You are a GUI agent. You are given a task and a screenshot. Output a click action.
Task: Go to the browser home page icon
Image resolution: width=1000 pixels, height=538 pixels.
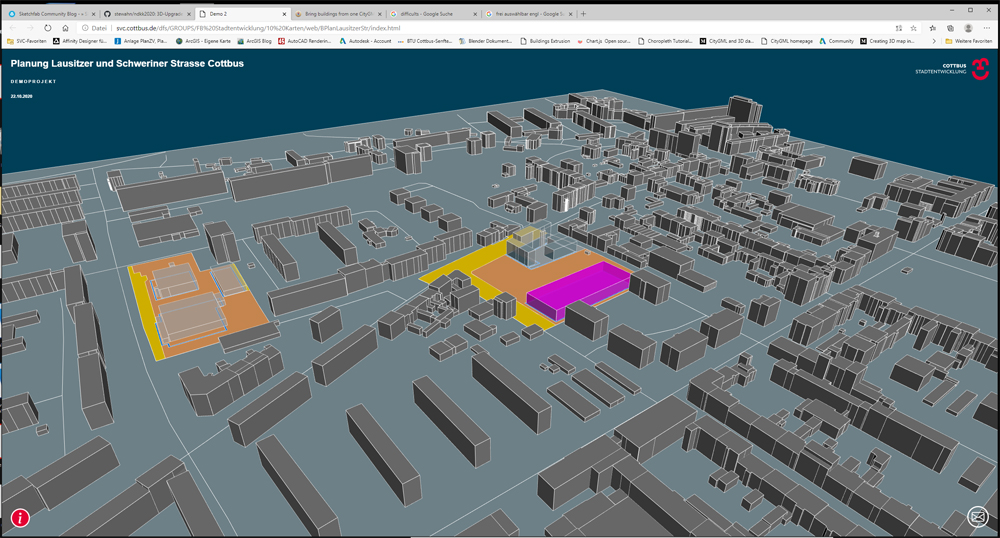click(x=65, y=28)
